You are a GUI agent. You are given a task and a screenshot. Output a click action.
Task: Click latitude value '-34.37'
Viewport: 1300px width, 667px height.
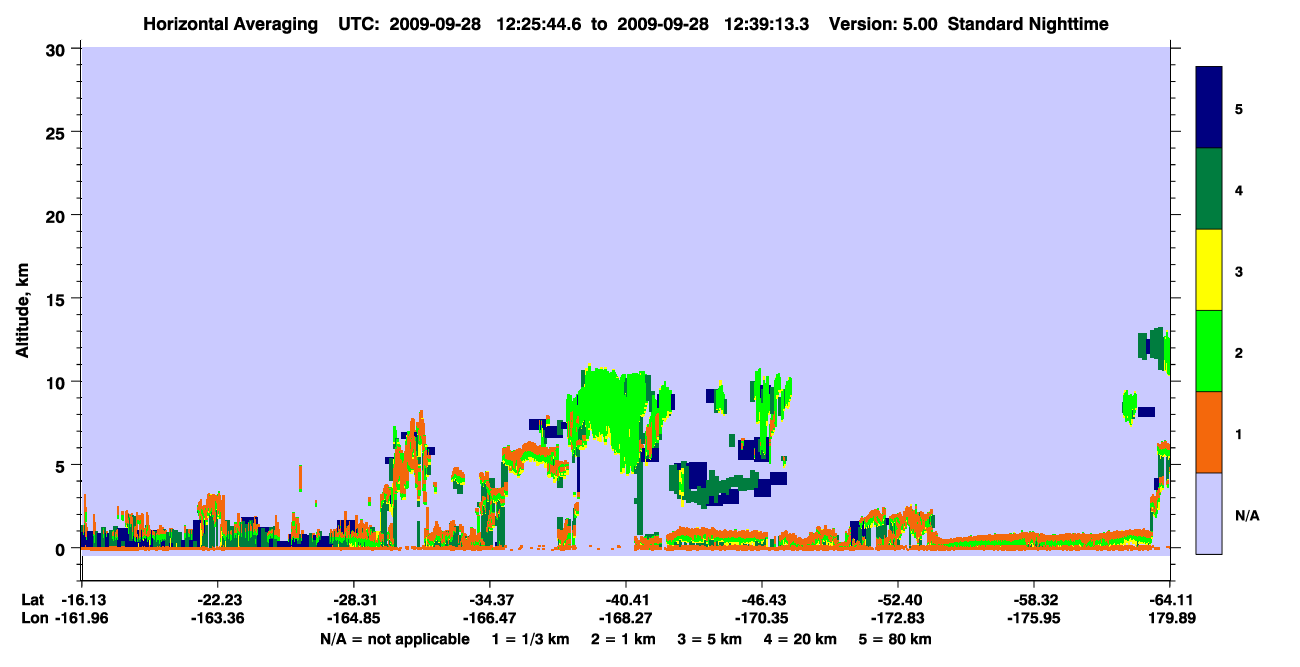490,600
